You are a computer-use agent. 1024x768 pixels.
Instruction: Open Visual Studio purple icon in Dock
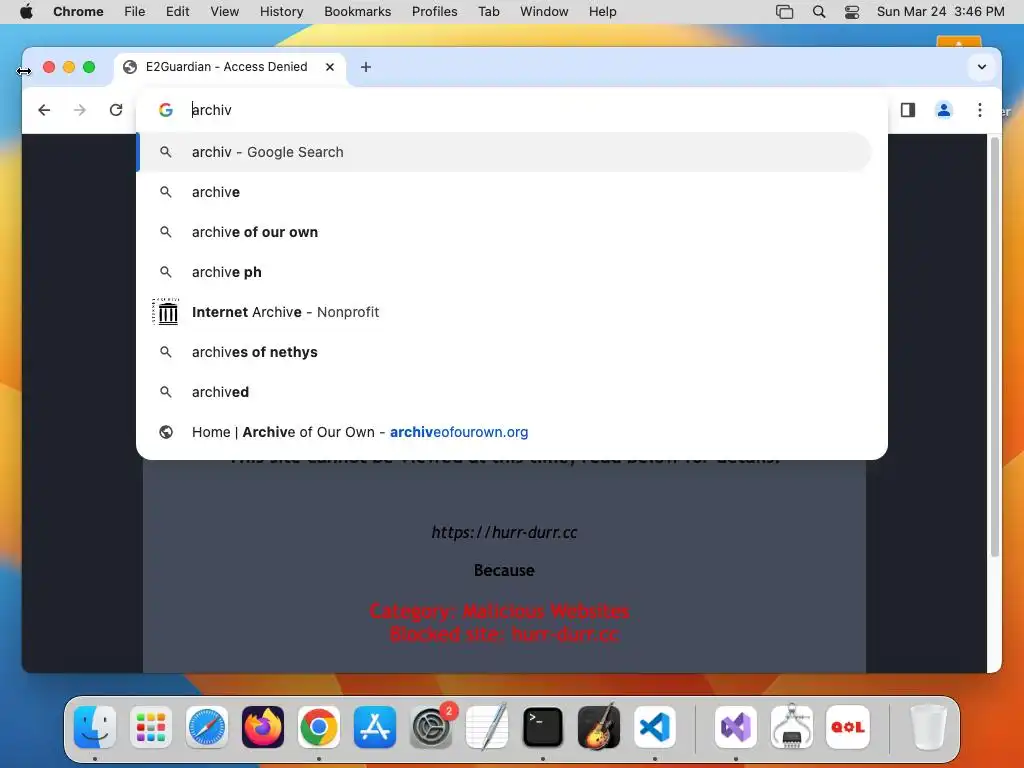click(736, 727)
